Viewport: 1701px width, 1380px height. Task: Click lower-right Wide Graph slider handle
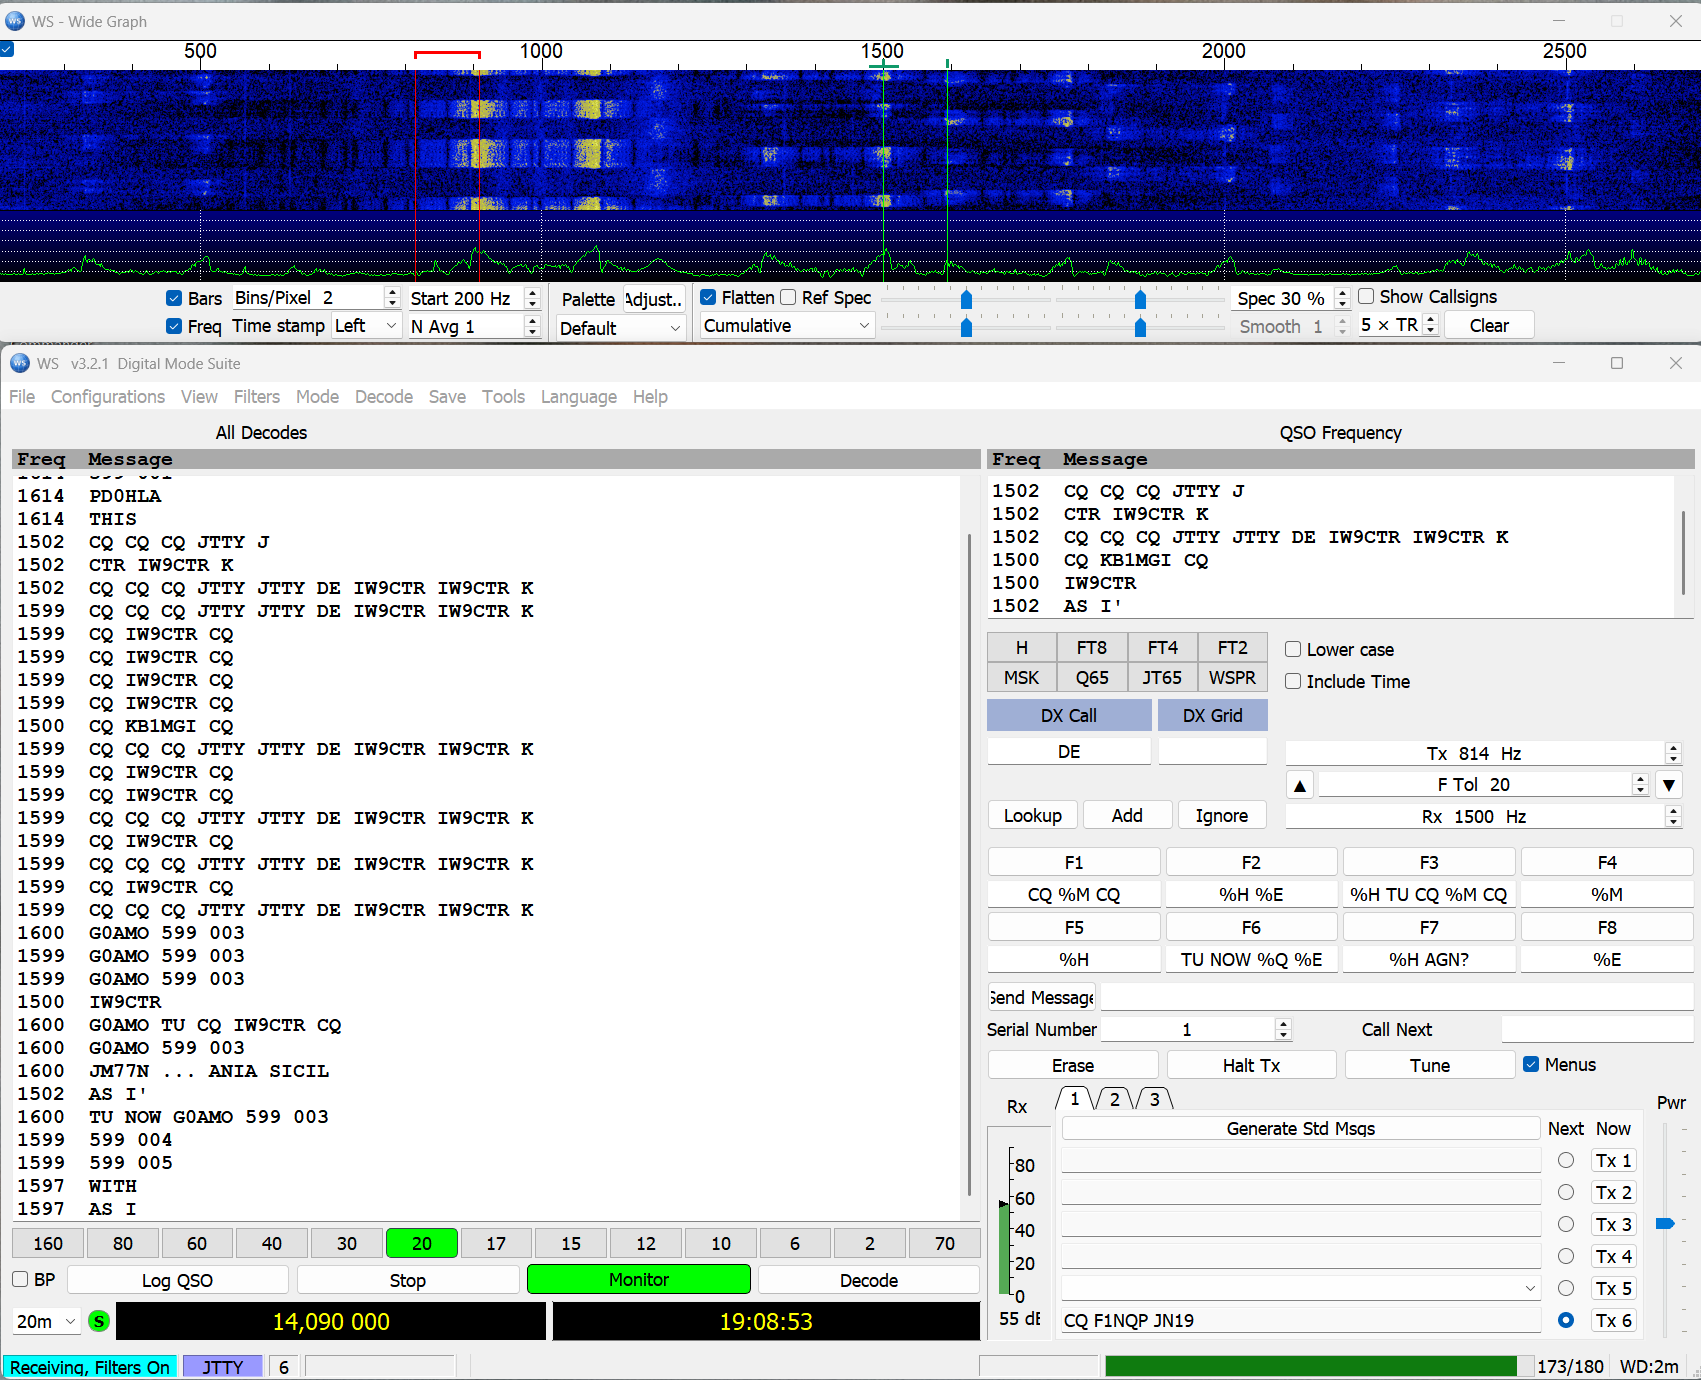coord(1140,328)
